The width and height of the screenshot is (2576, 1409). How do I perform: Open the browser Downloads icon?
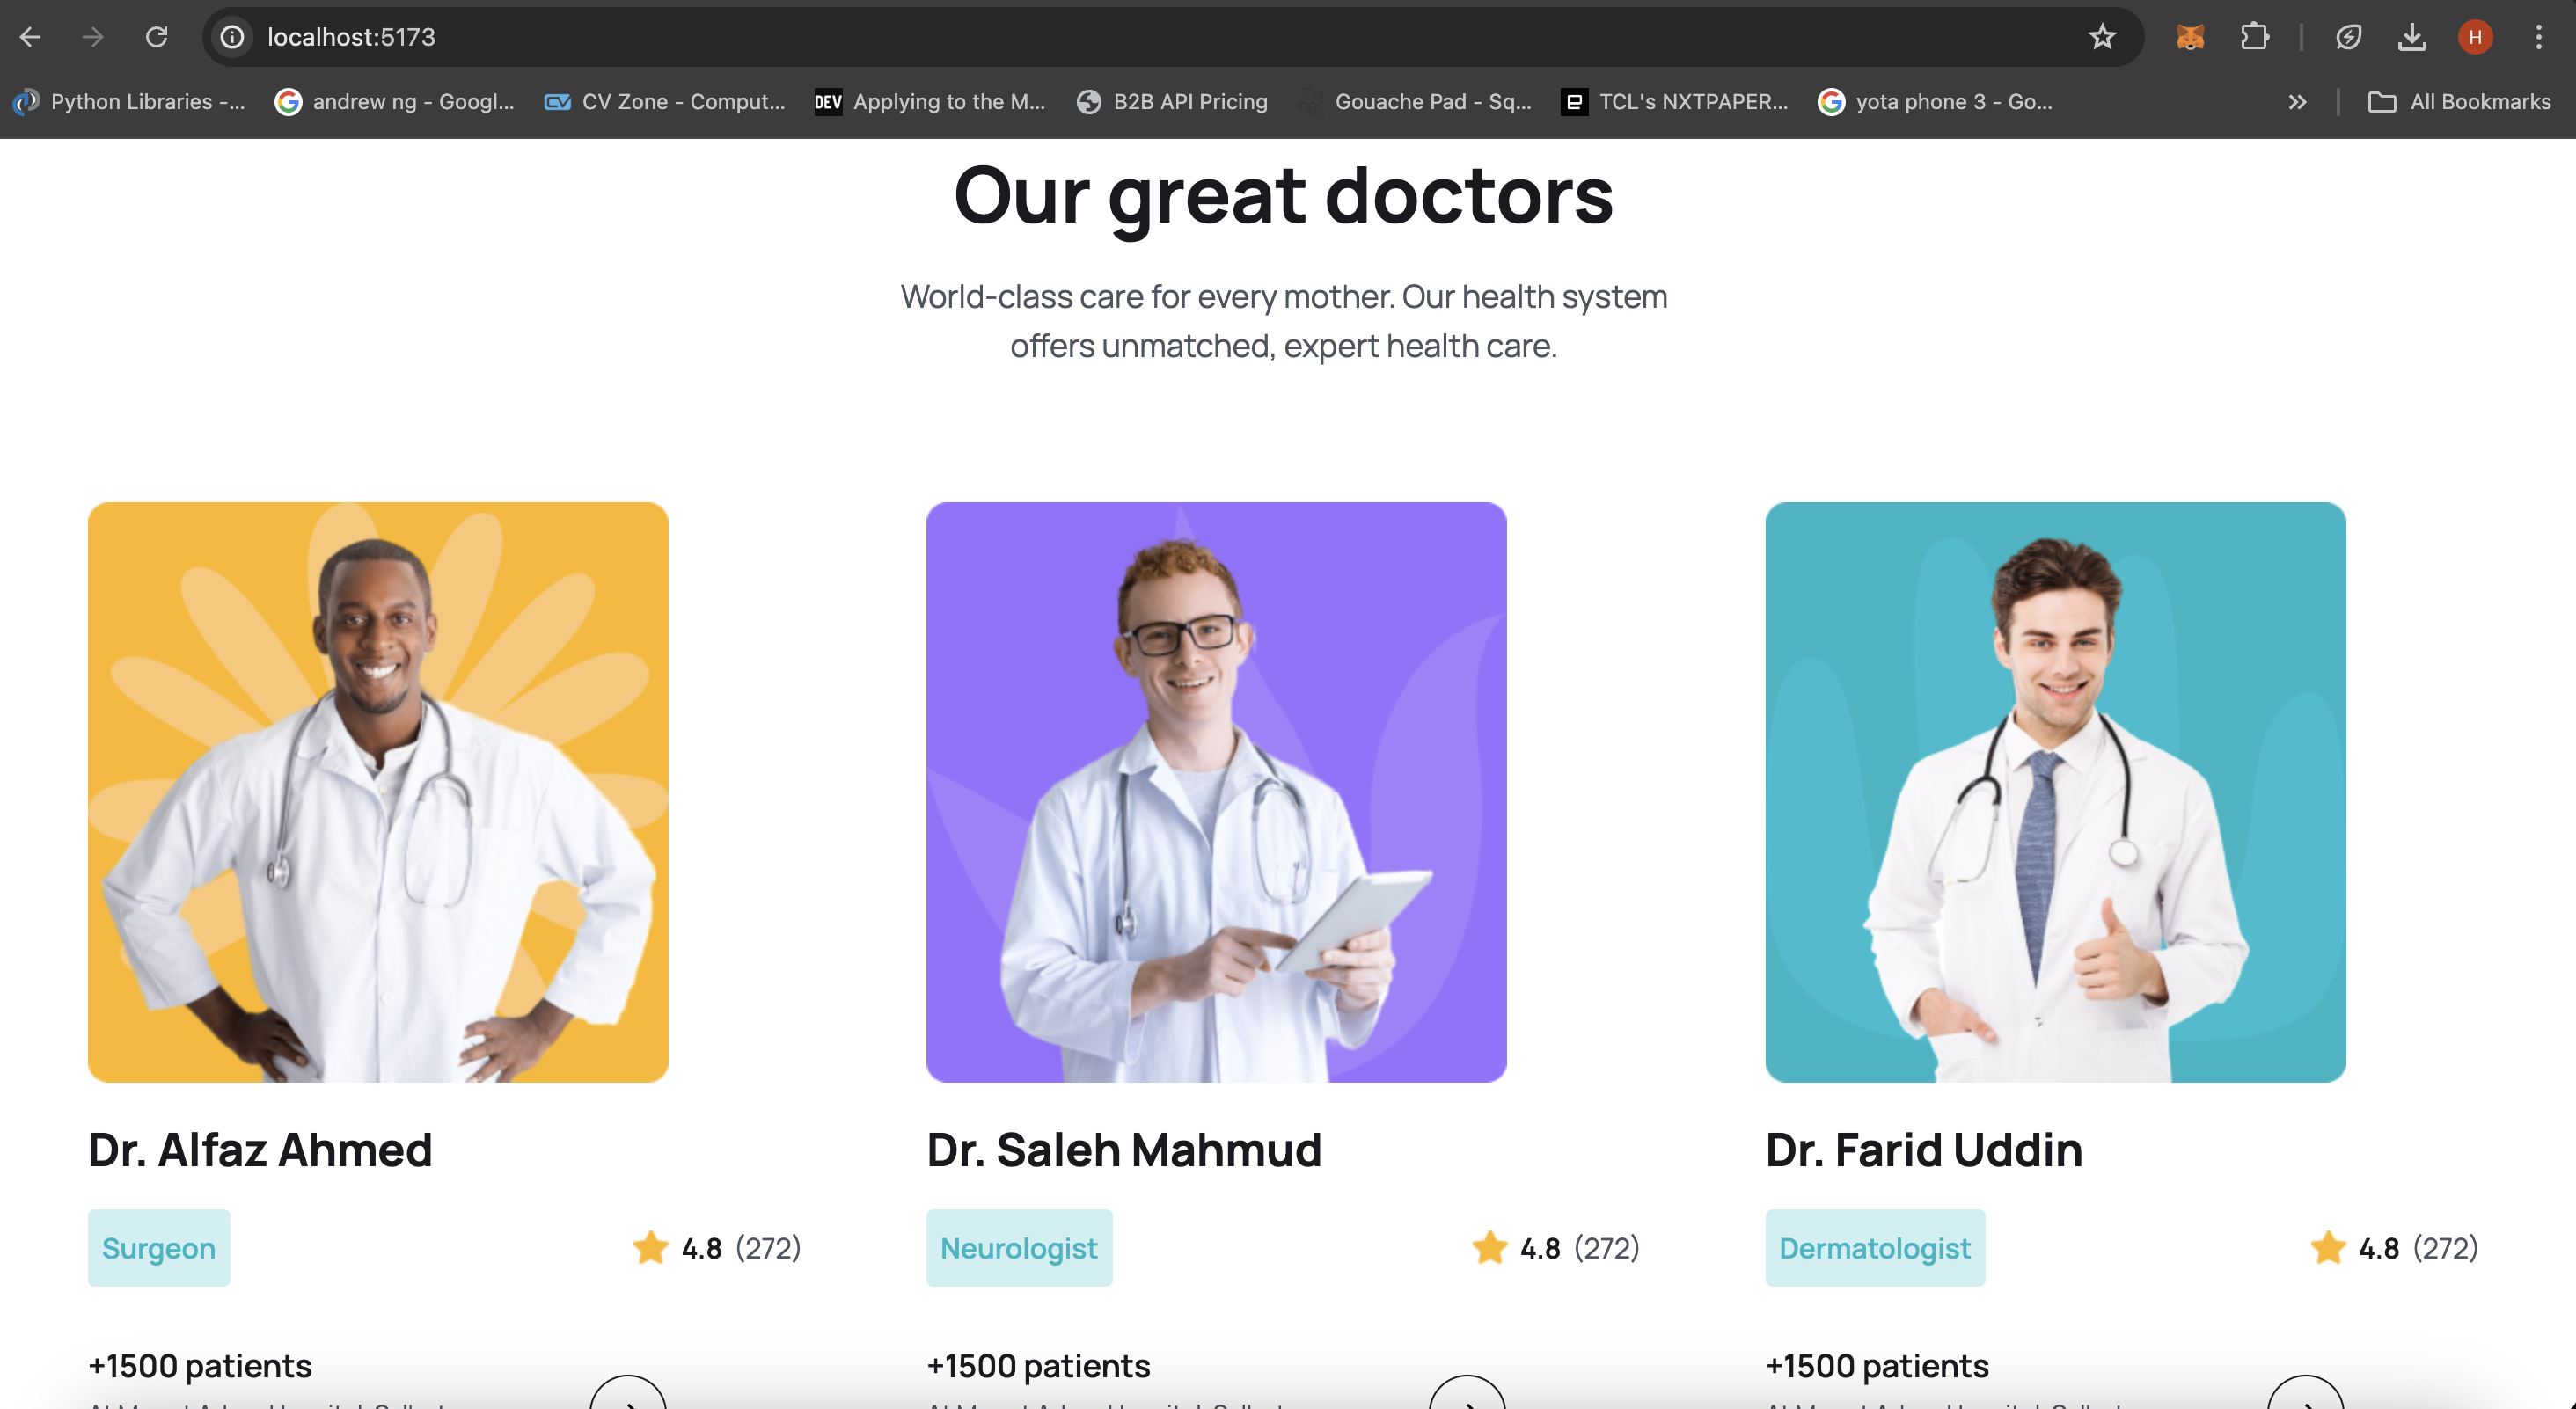click(x=2412, y=37)
